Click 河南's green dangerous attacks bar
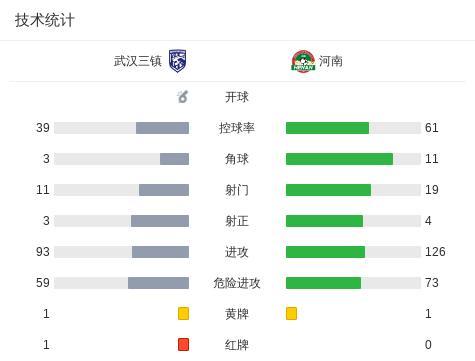The height and width of the screenshot is (361, 475). pyautogui.click(x=323, y=283)
